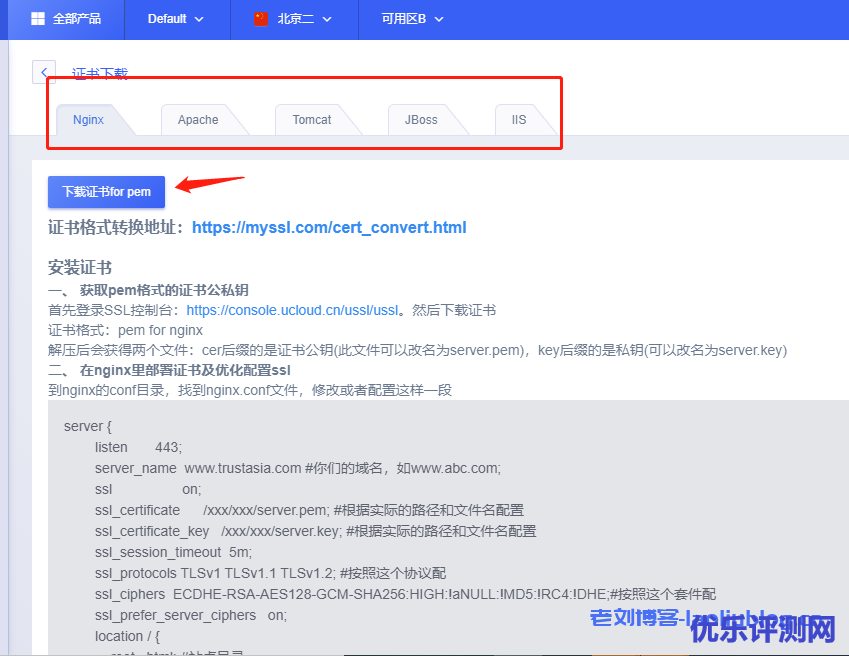The image size is (849, 656).
Task: Switch to the Nginx tab
Action: [88, 120]
